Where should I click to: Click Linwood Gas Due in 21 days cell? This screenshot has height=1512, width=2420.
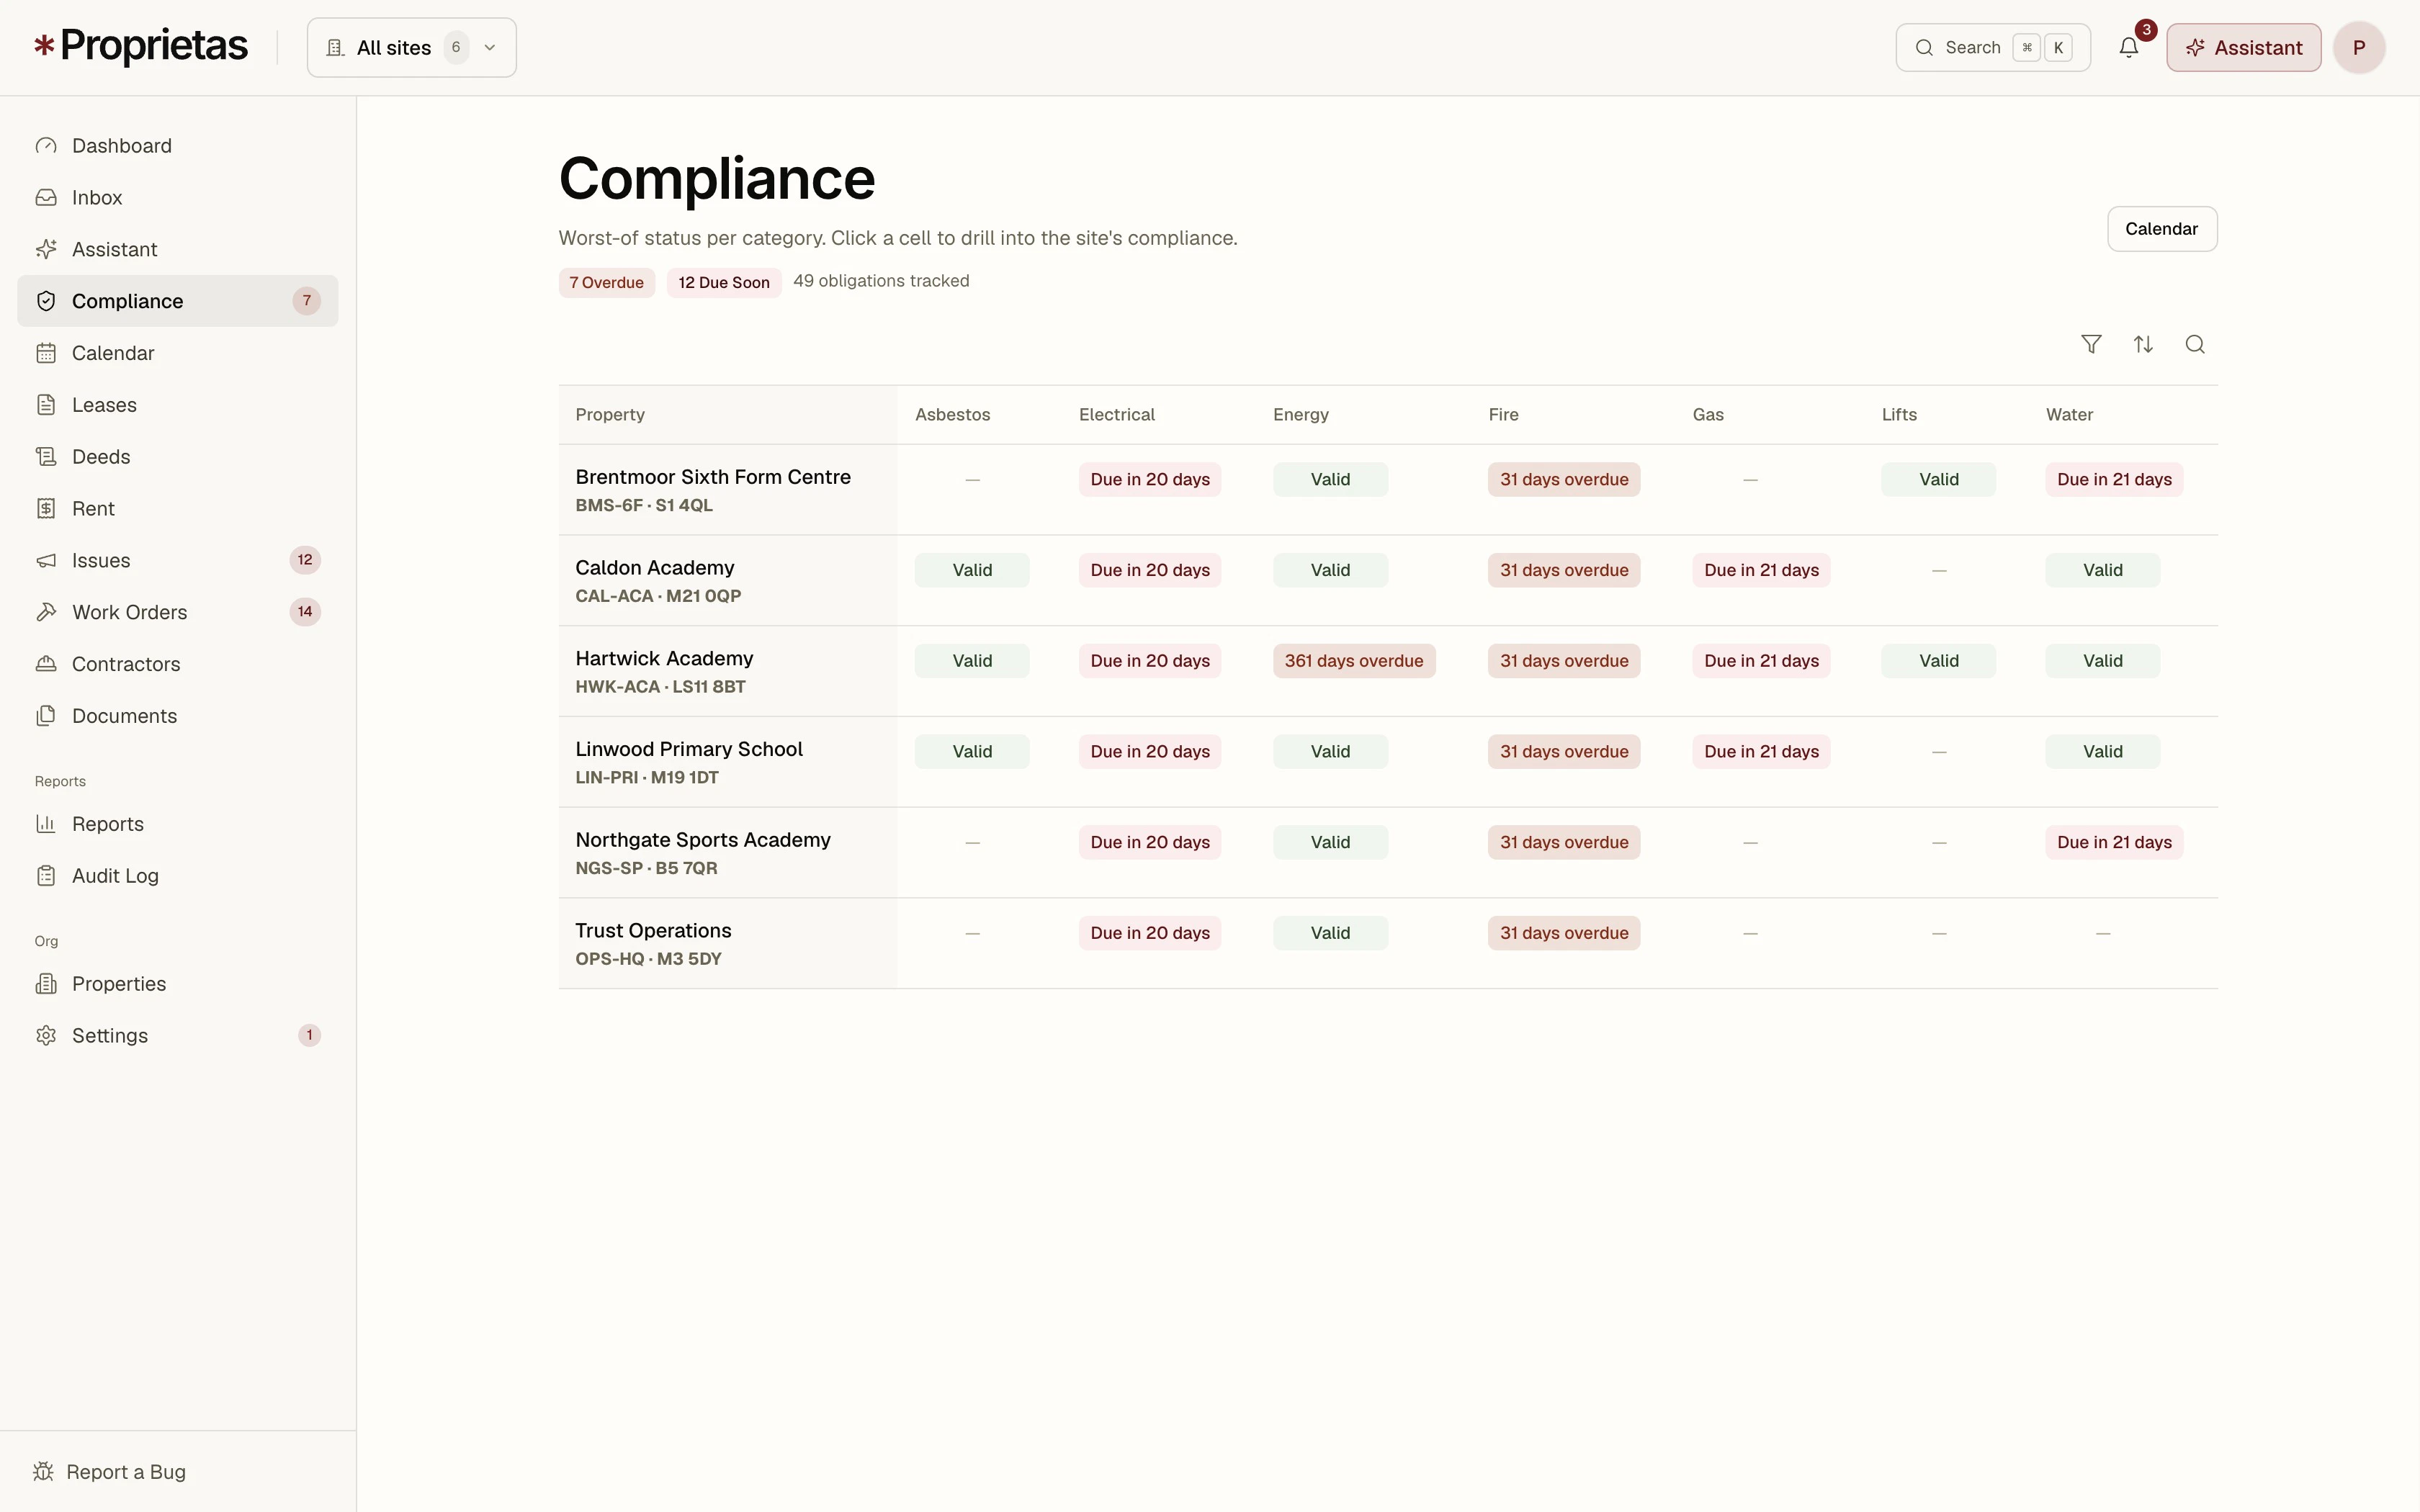[1761, 752]
